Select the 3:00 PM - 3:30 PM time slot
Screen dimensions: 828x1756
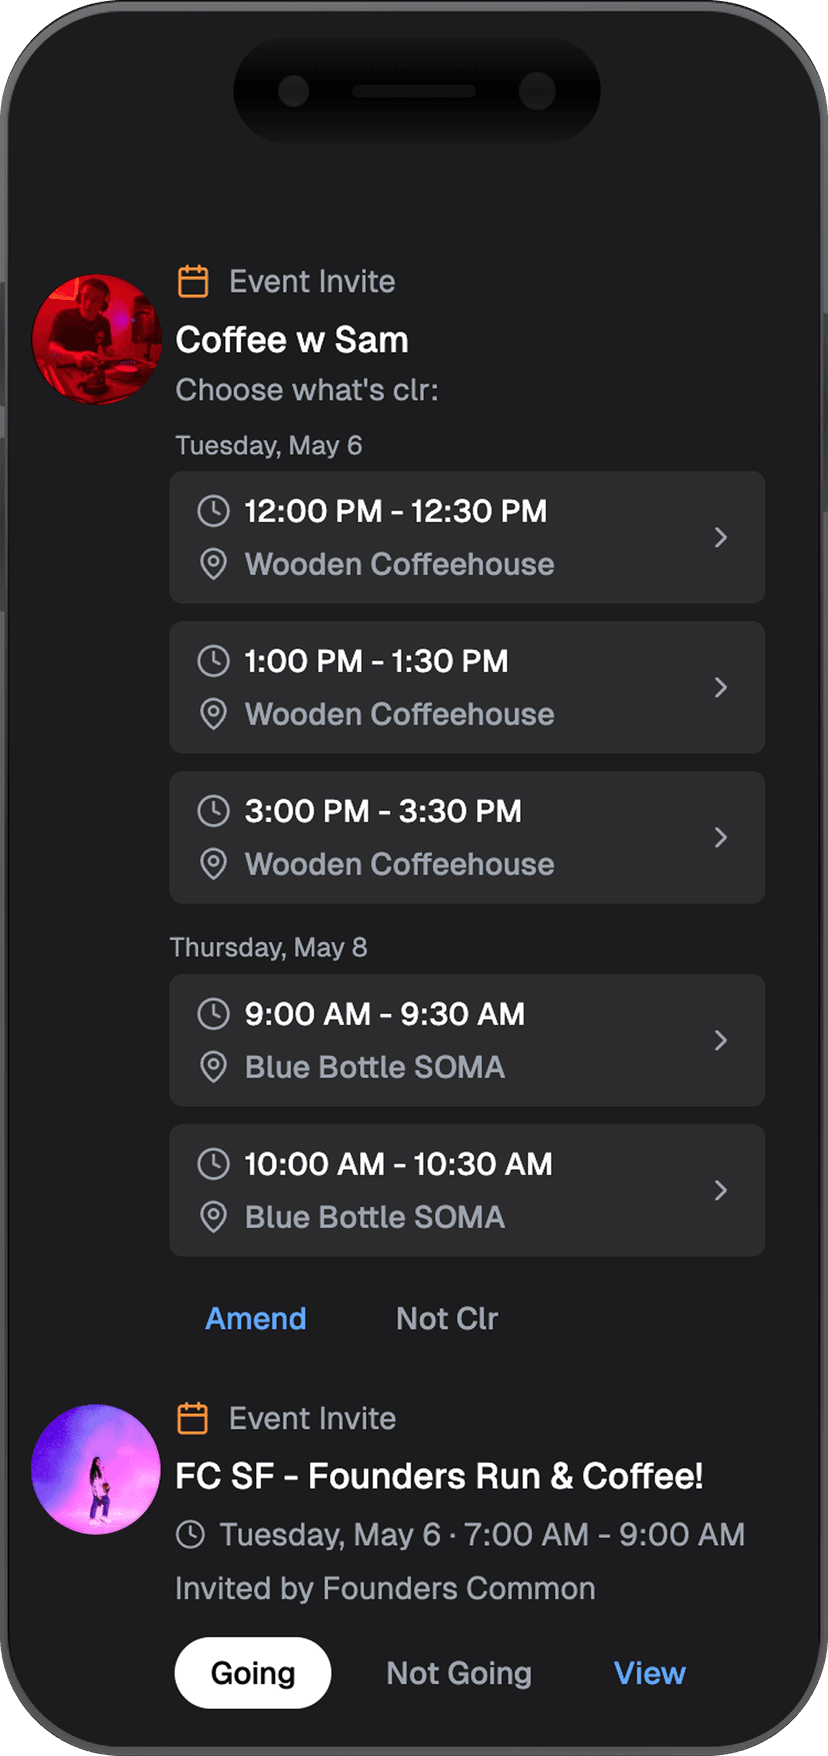pos(467,837)
